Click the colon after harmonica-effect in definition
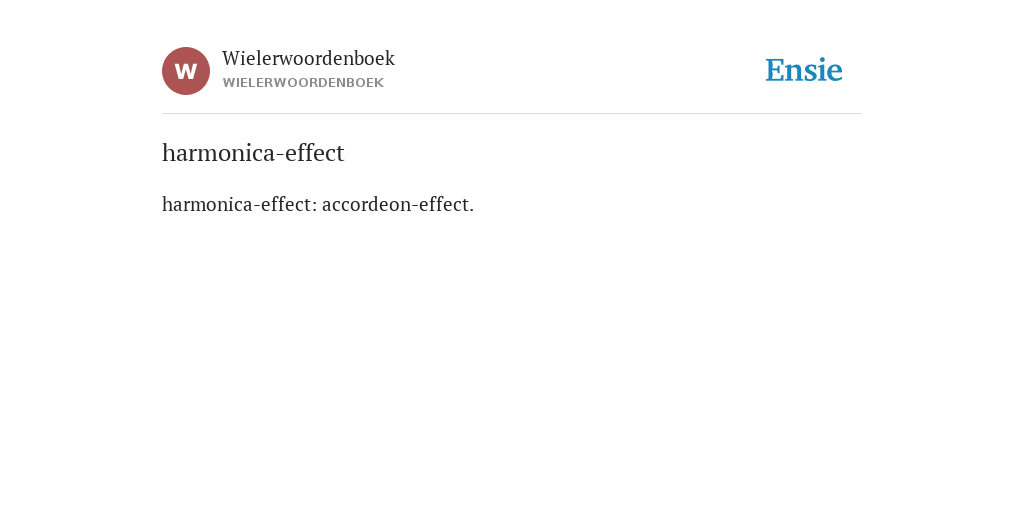The height and width of the screenshot is (512, 1024). (x=315, y=206)
